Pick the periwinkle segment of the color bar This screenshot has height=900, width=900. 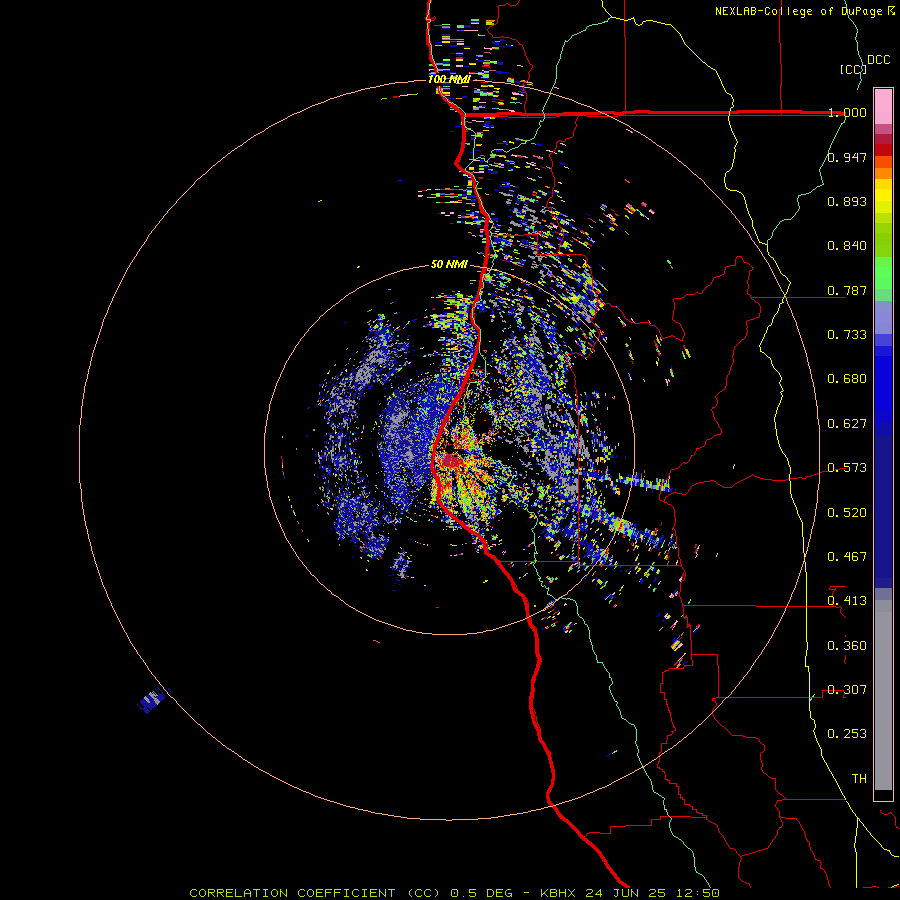[883, 317]
